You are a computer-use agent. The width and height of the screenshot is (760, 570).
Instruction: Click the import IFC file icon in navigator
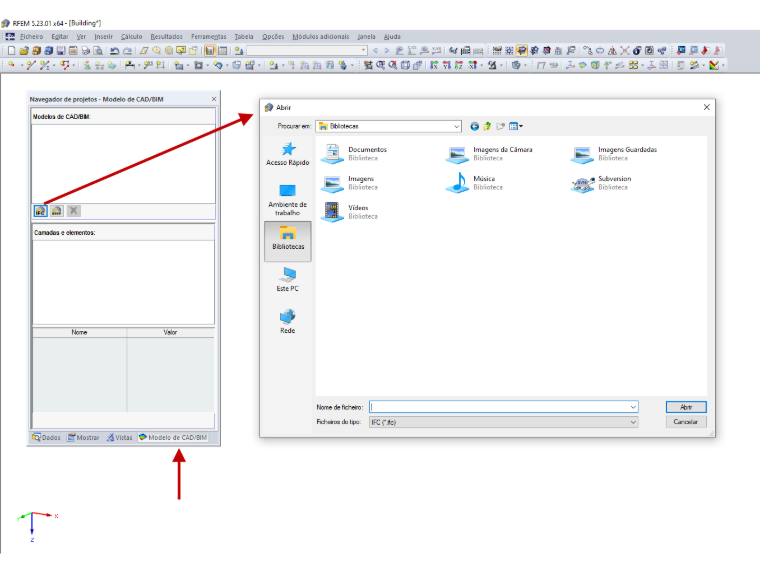click(x=41, y=211)
